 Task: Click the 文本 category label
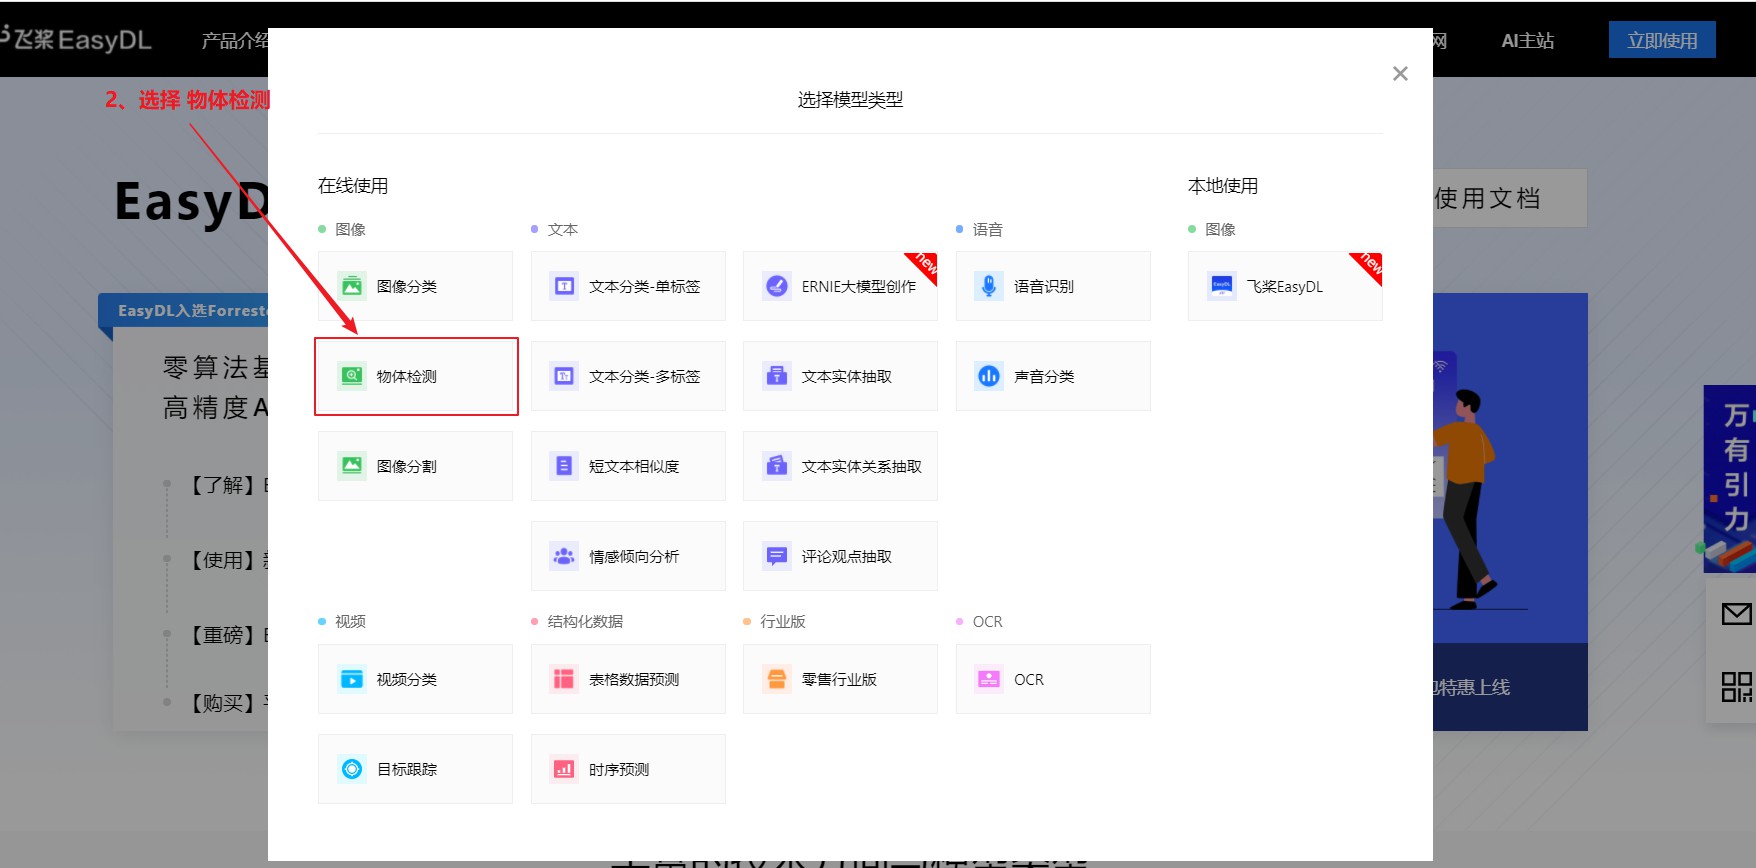[x=562, y=230]
